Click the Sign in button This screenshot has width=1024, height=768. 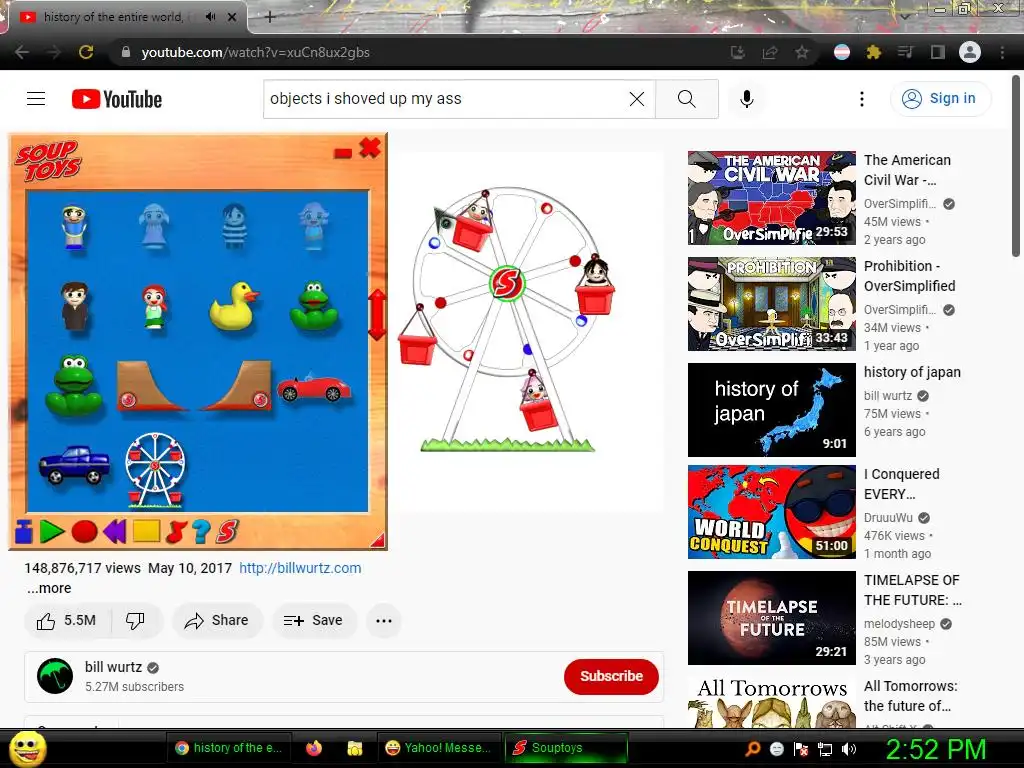click(x=940, y=99)
